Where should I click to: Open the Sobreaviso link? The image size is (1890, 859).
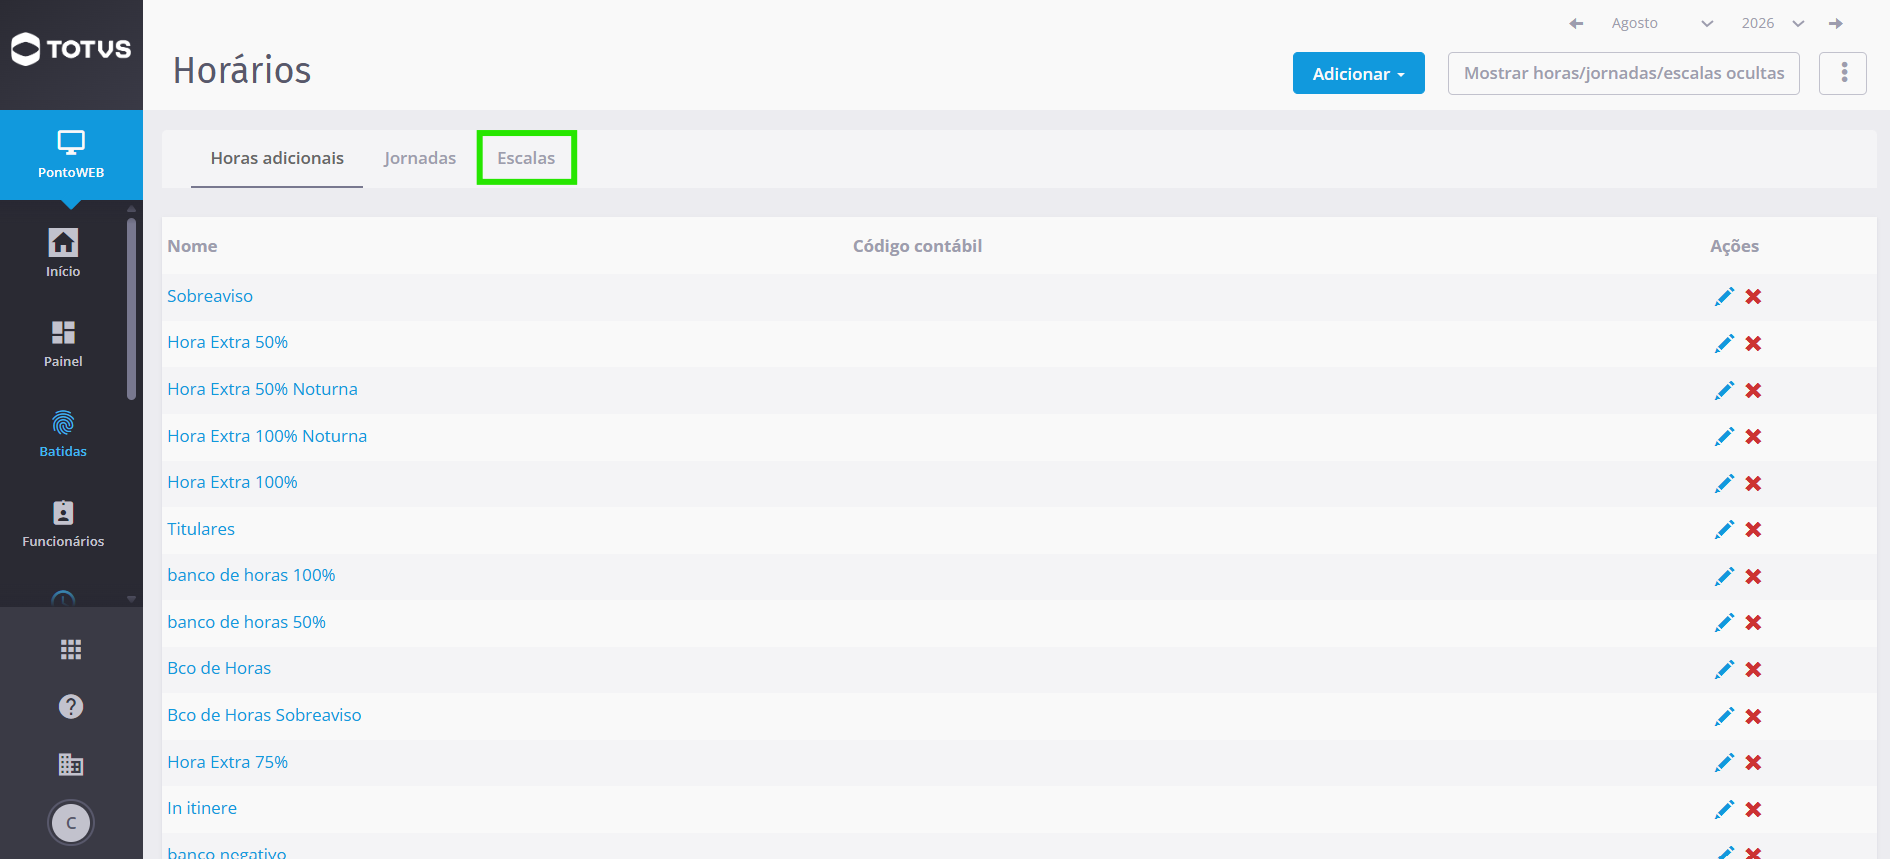210,296
